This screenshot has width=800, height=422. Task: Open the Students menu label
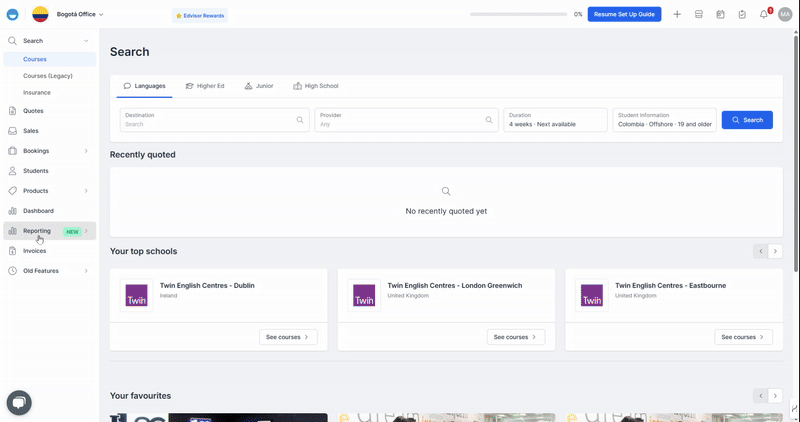tap(36, 171)
